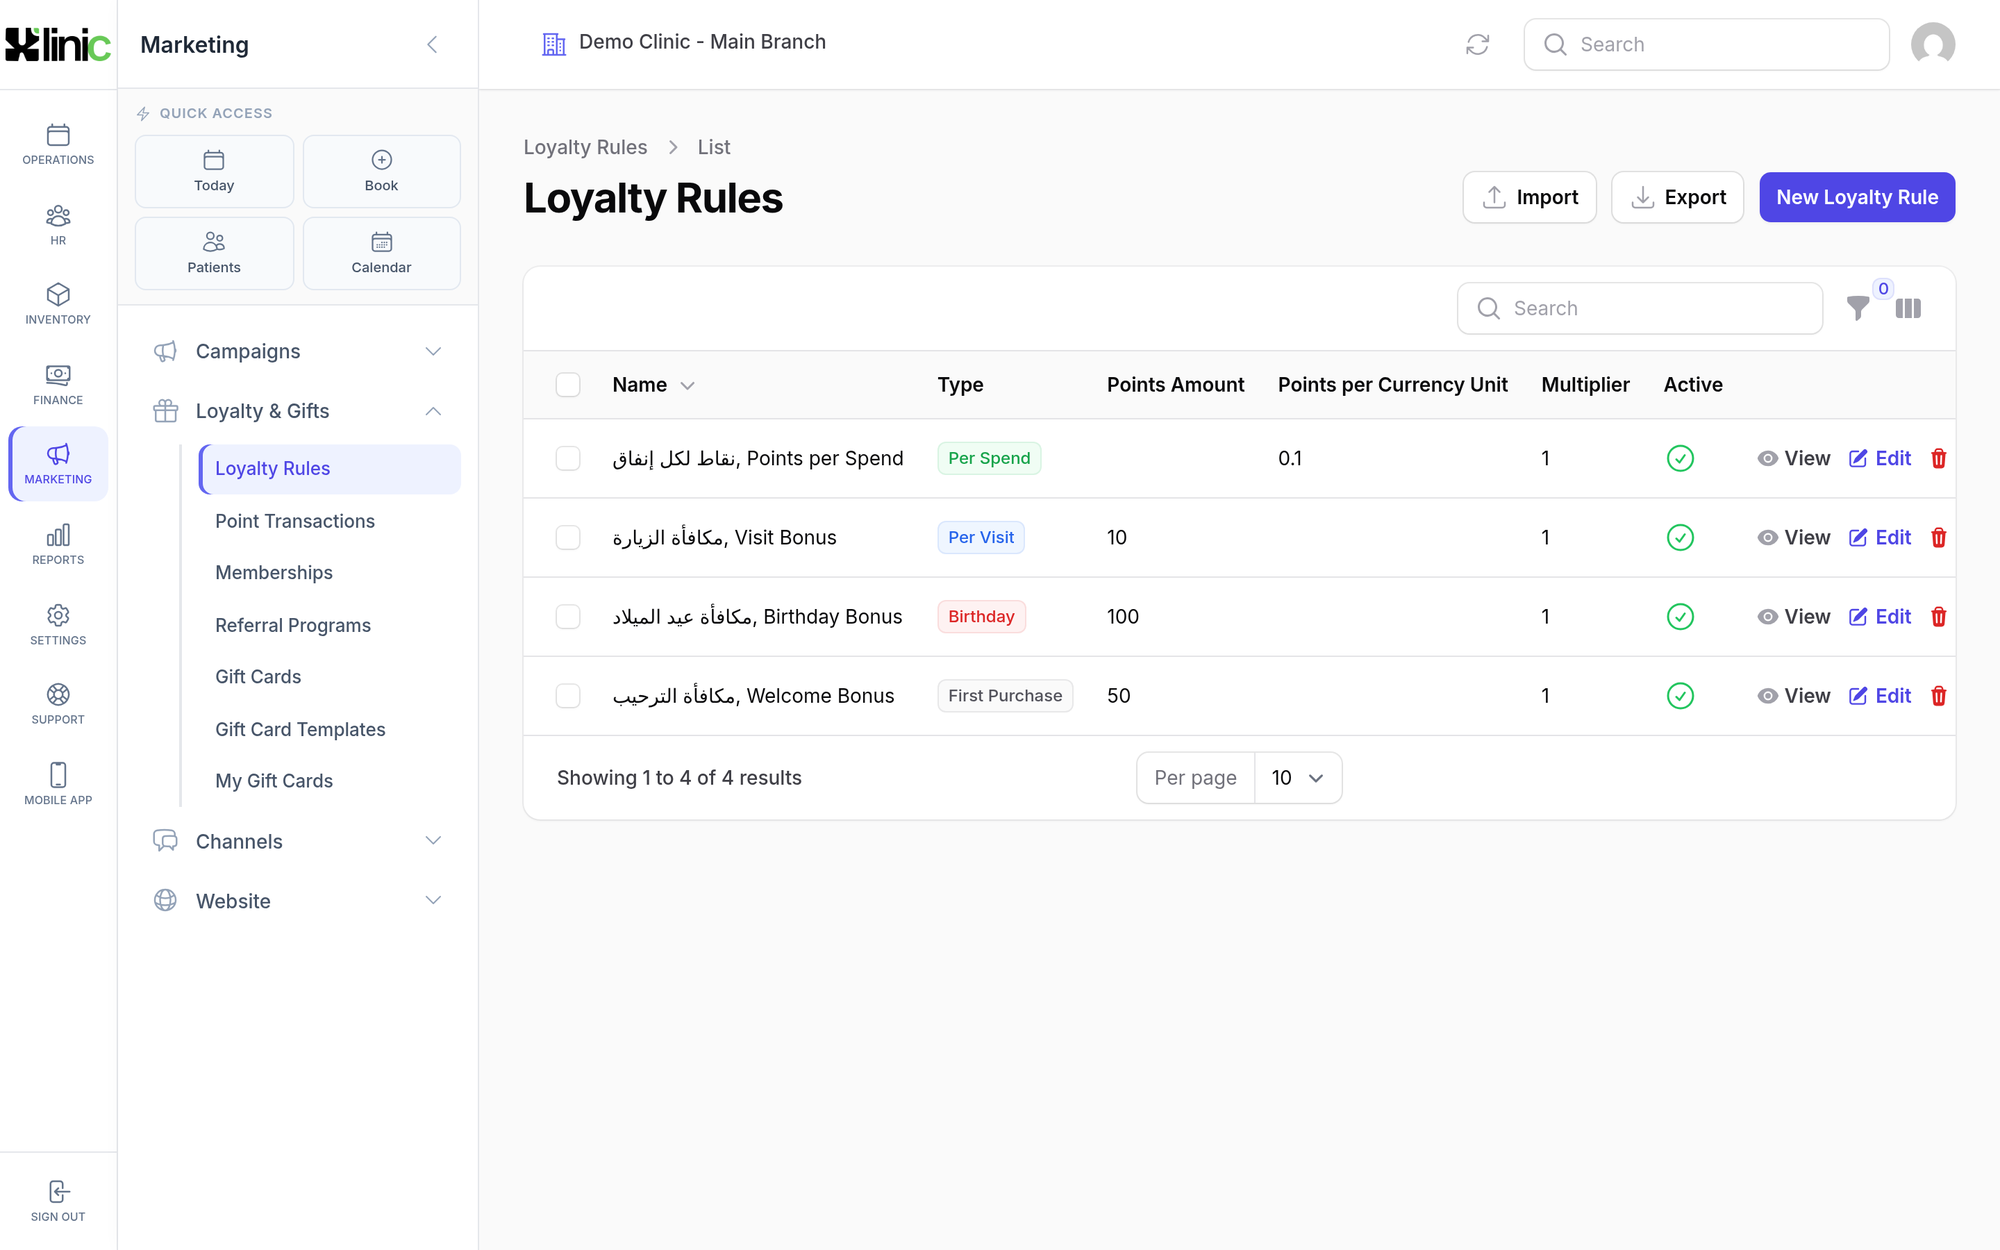This screenshot has height=1250, width=2000.
Task: Click the Import button
Action: tap(1529, 197)
